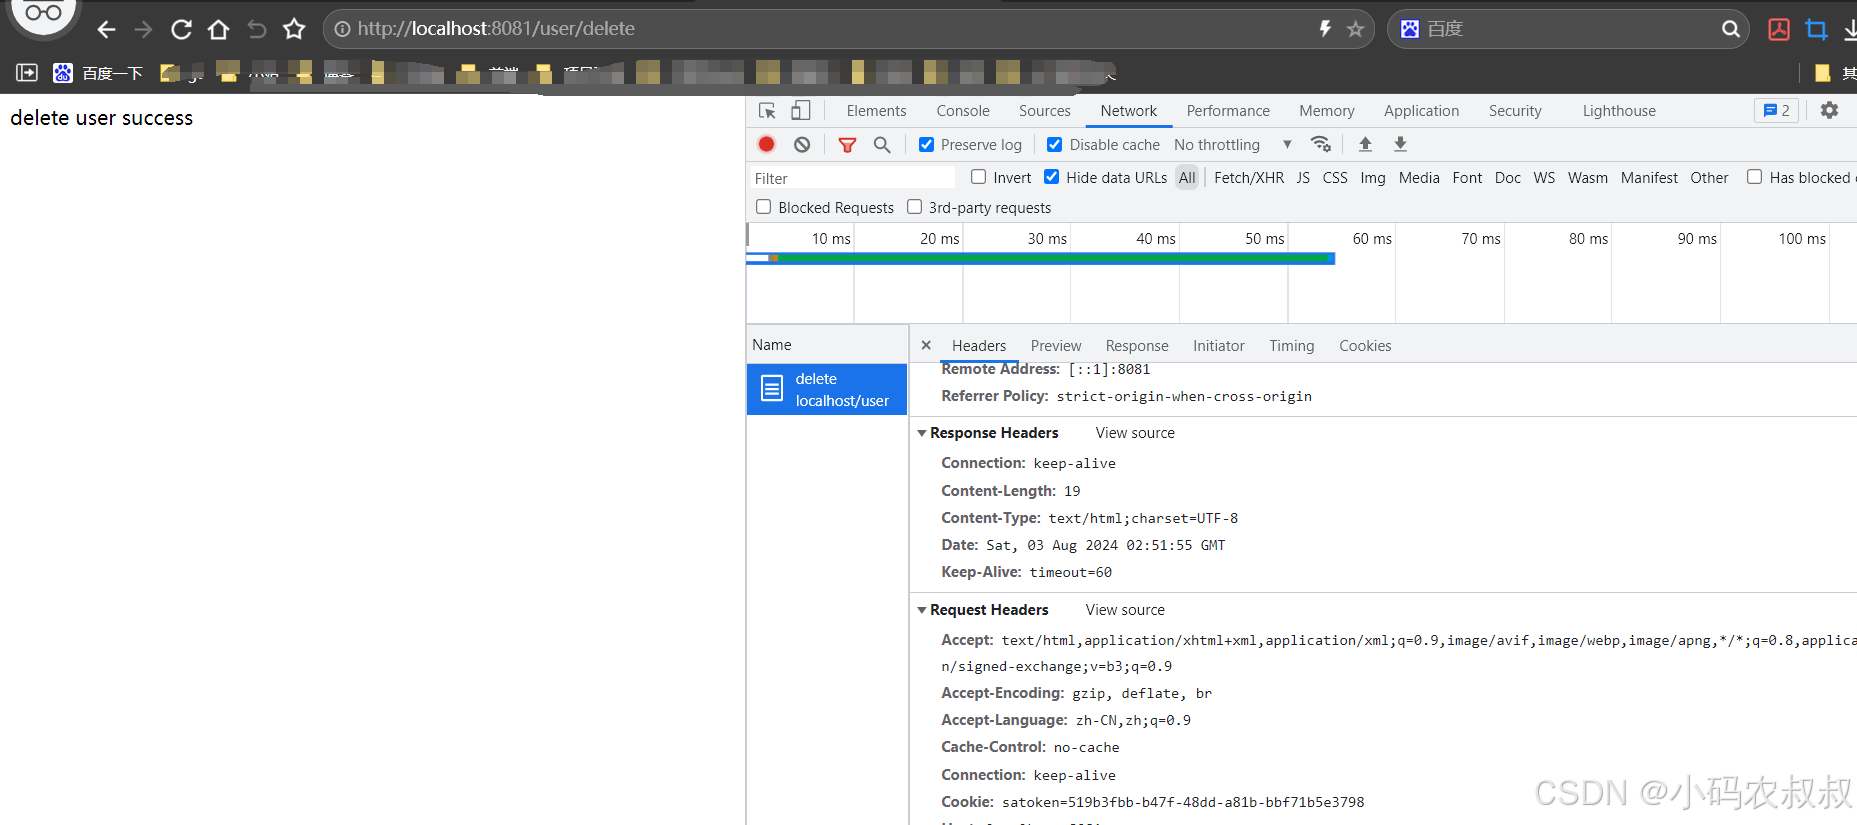Filter requests by Fetch/XHR type
This screenshot has height=825, width=1857.
click(1248, 178)
